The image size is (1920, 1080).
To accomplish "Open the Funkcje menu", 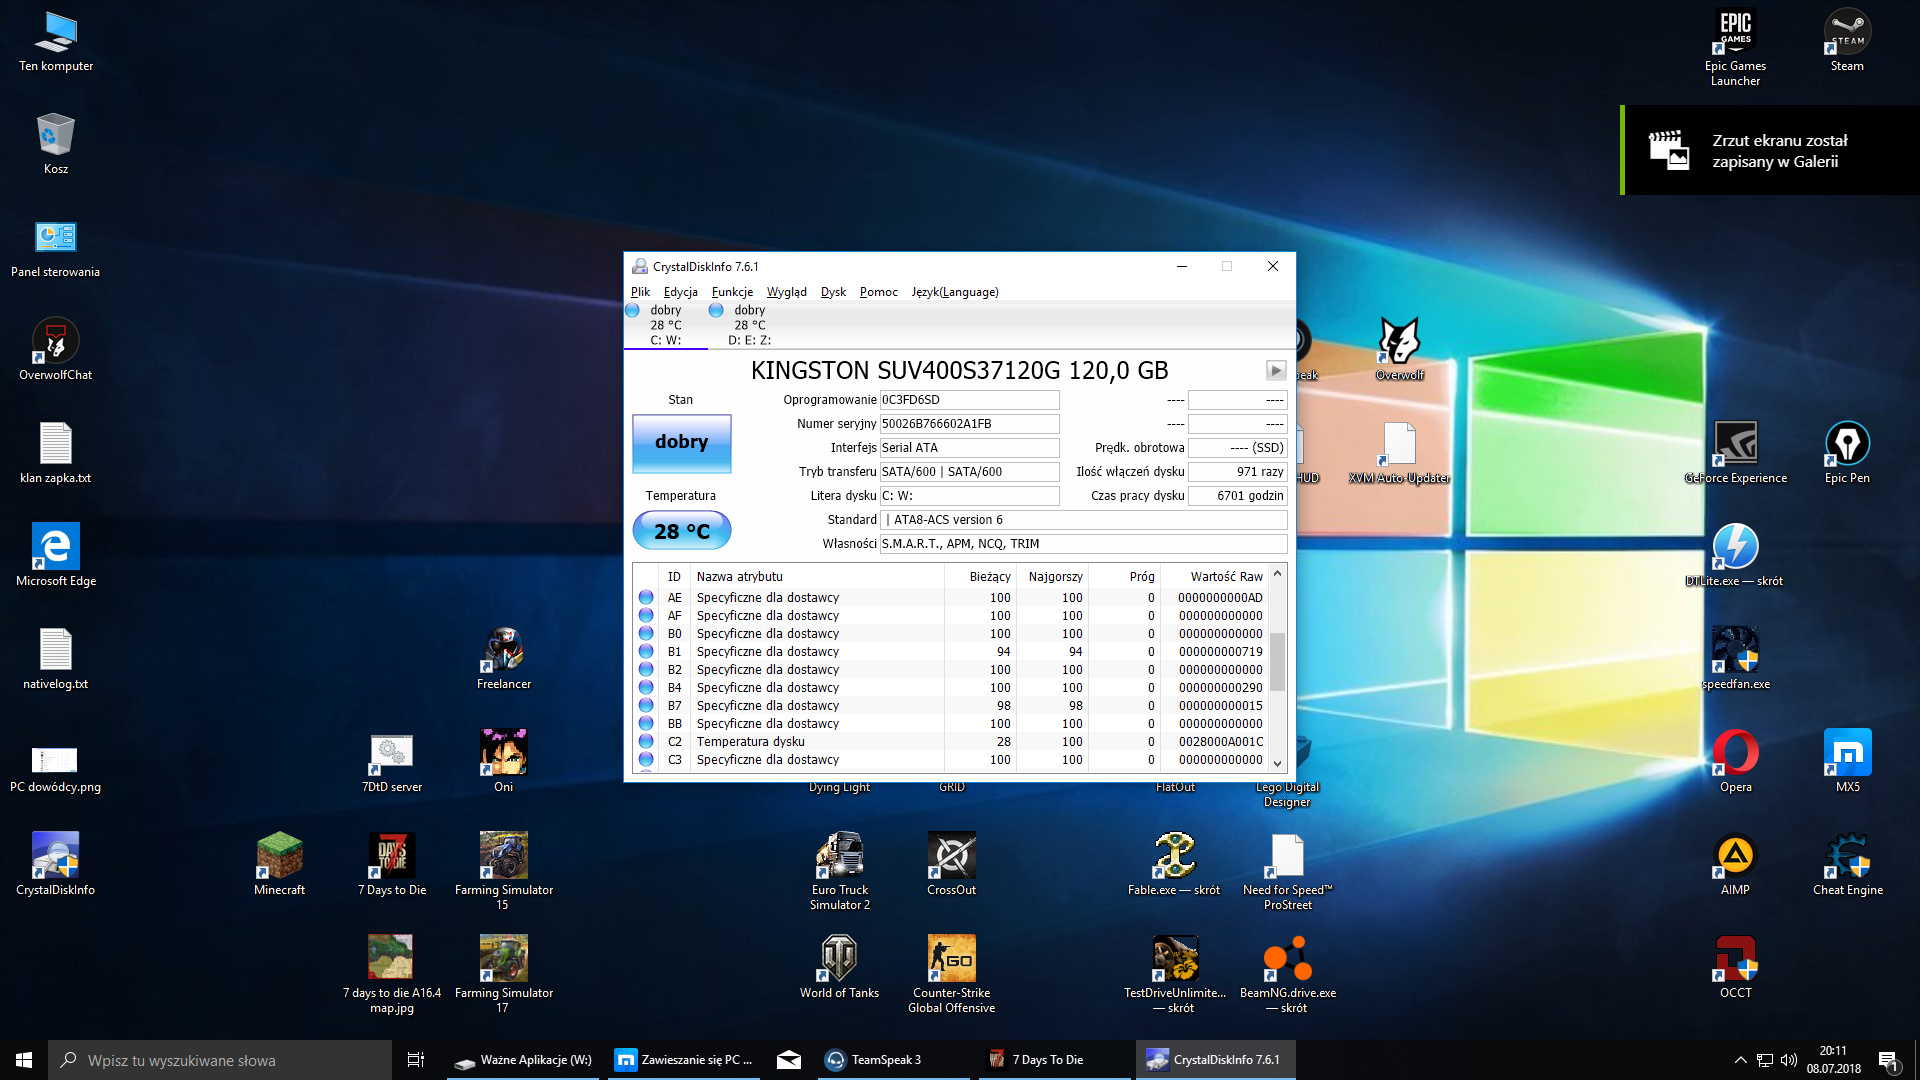I will coord(732,292).
